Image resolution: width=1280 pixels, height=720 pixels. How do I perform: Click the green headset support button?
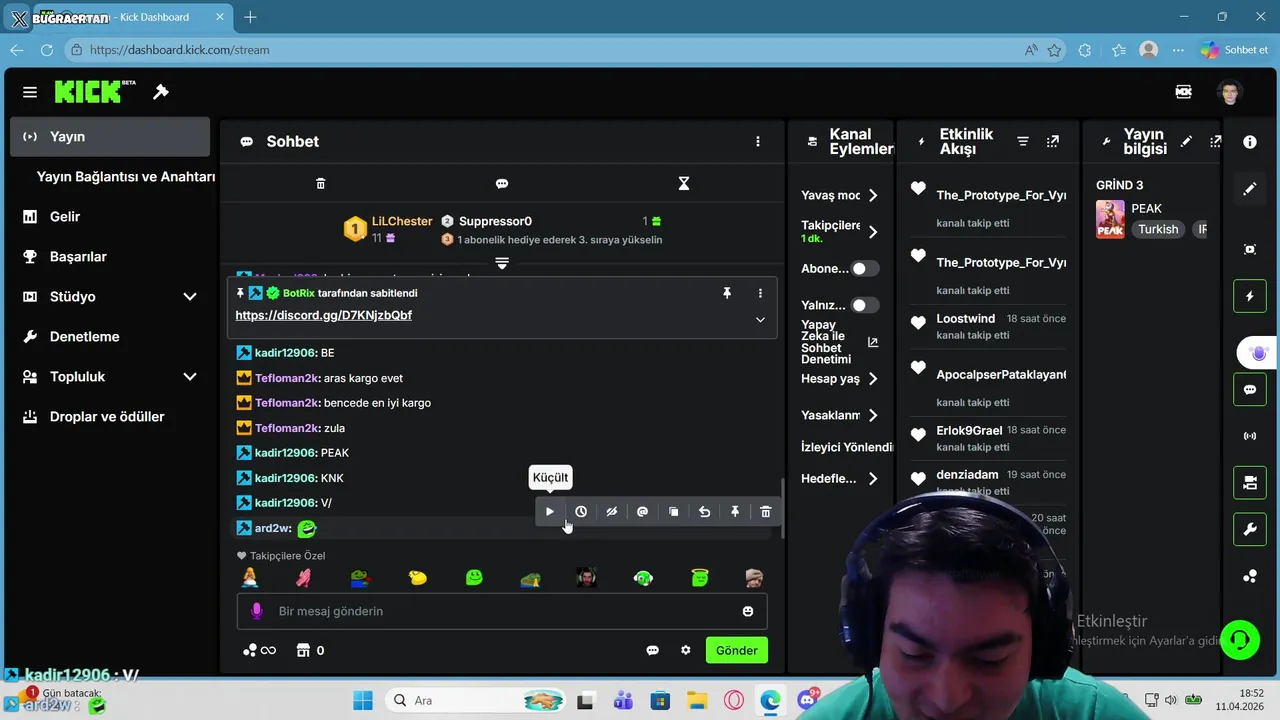click(x=1240, y=640)
